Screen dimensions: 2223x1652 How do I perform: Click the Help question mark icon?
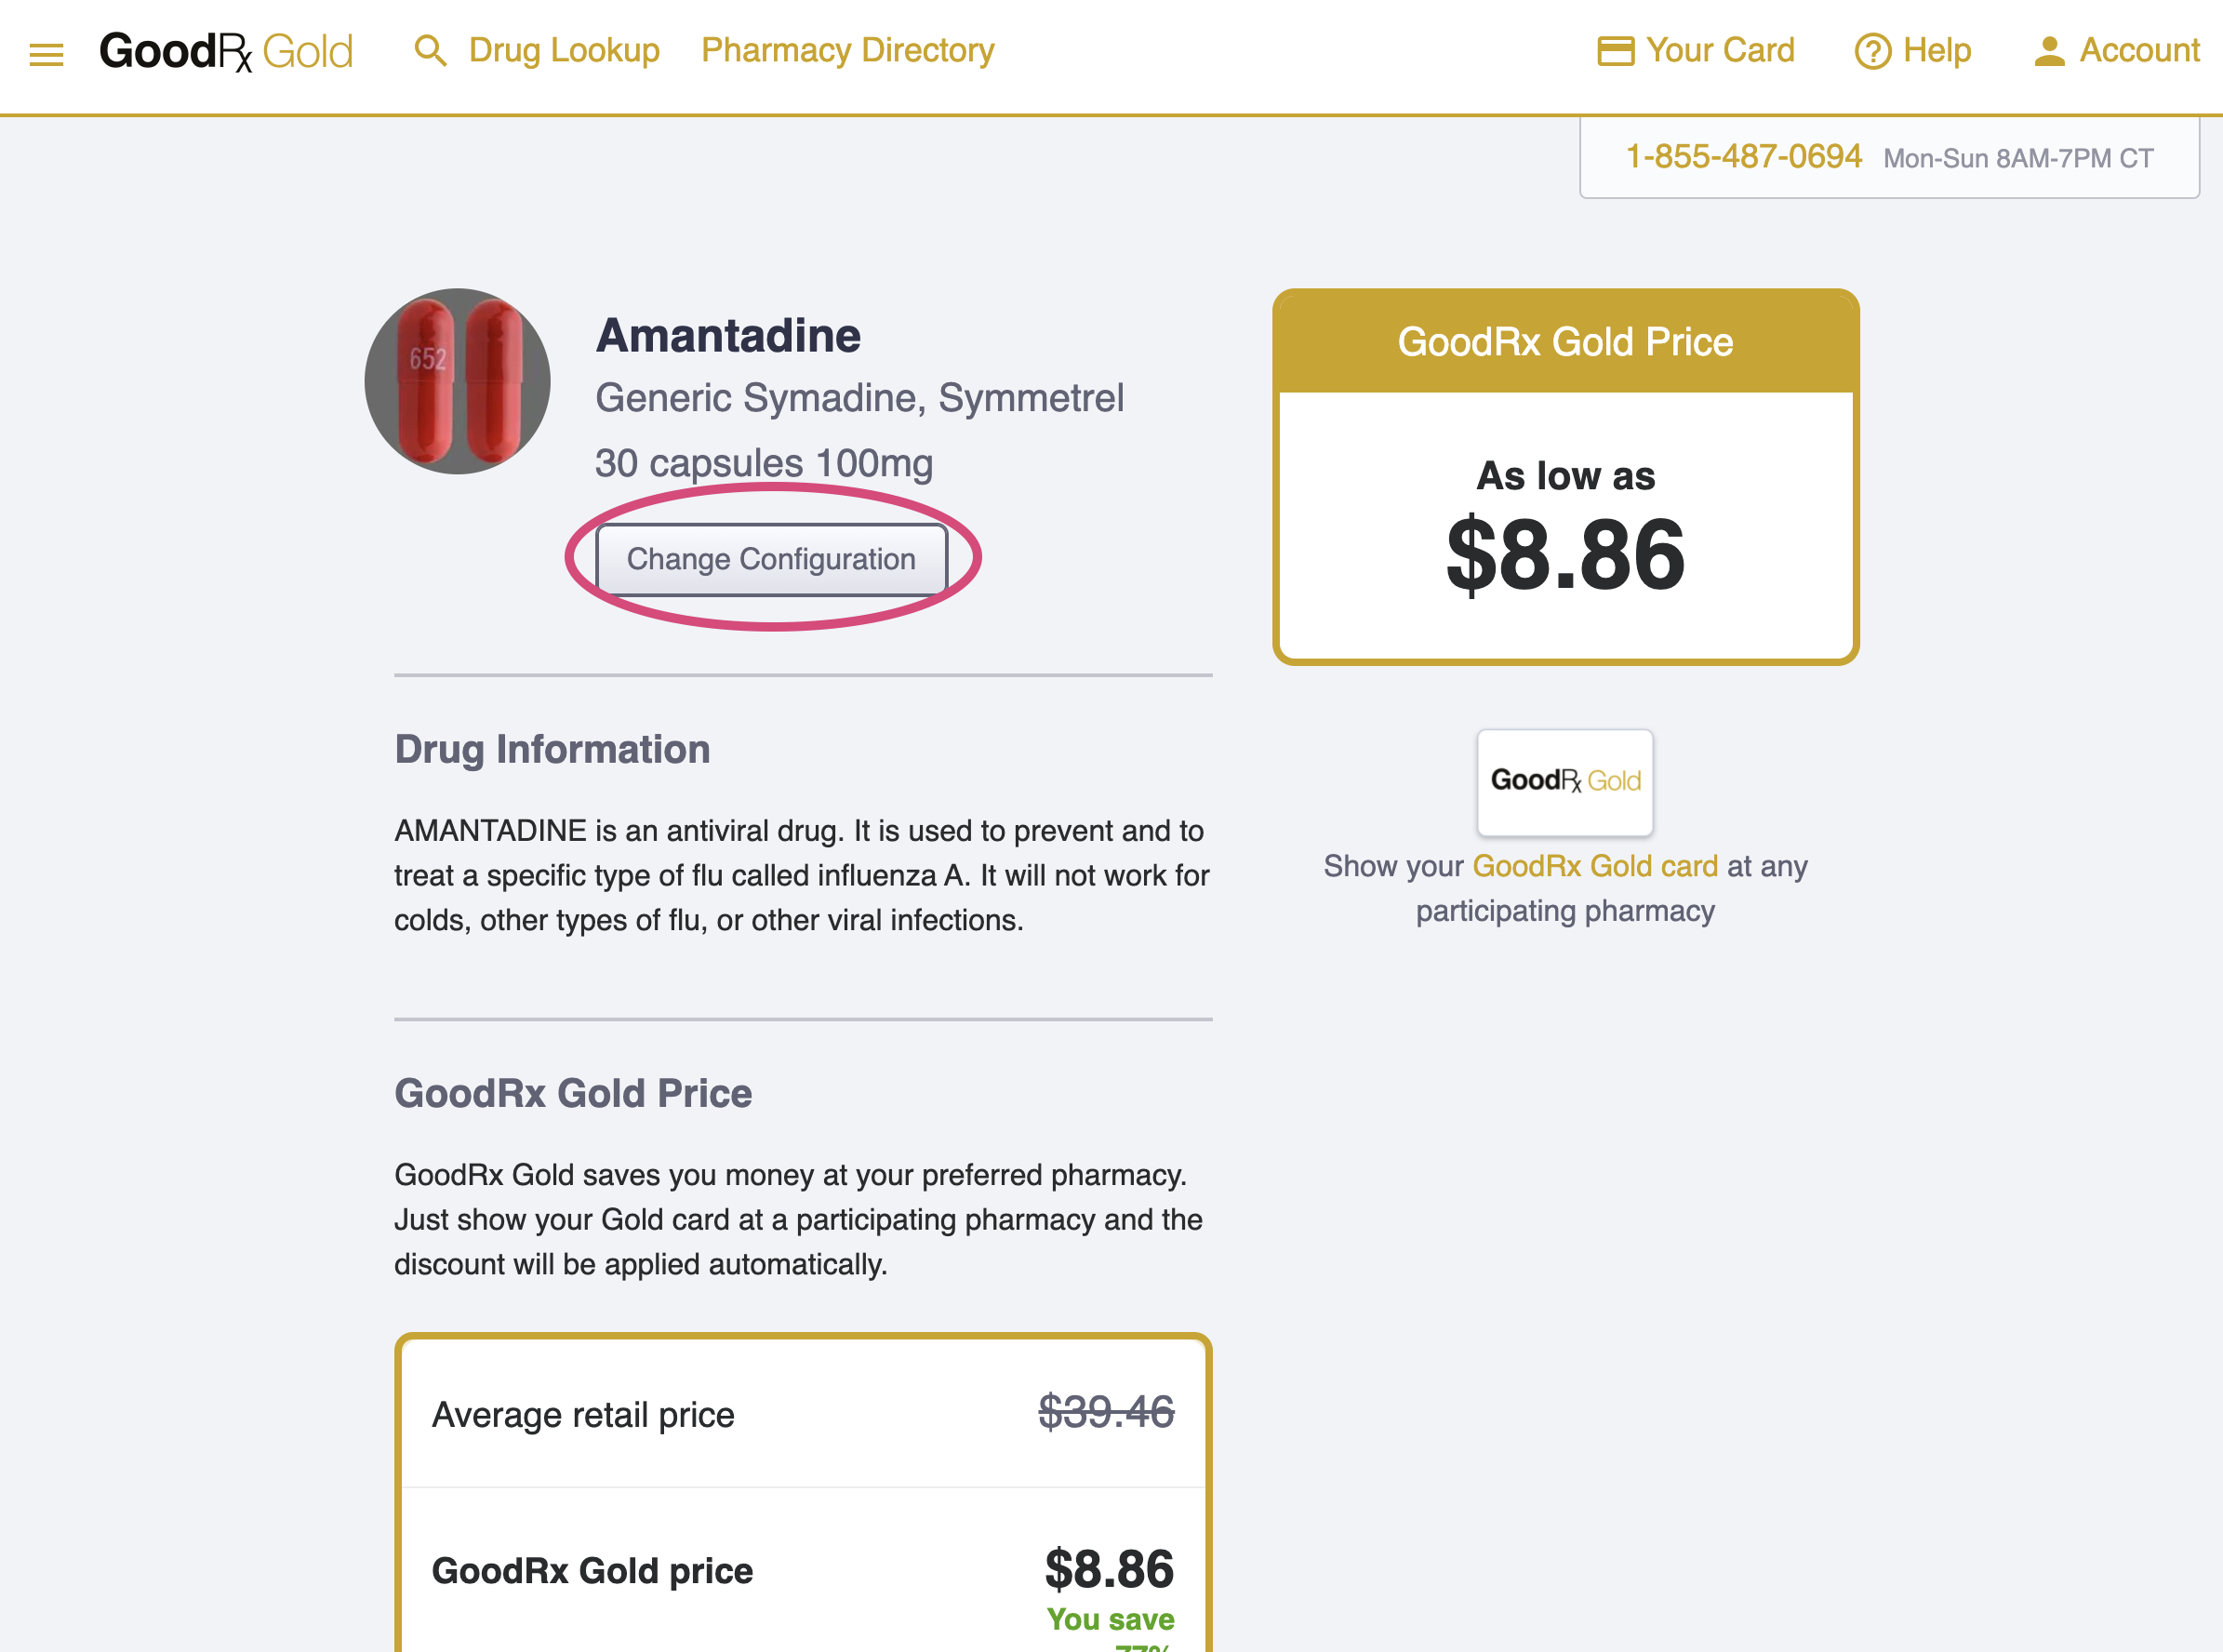pos(1872,51)
